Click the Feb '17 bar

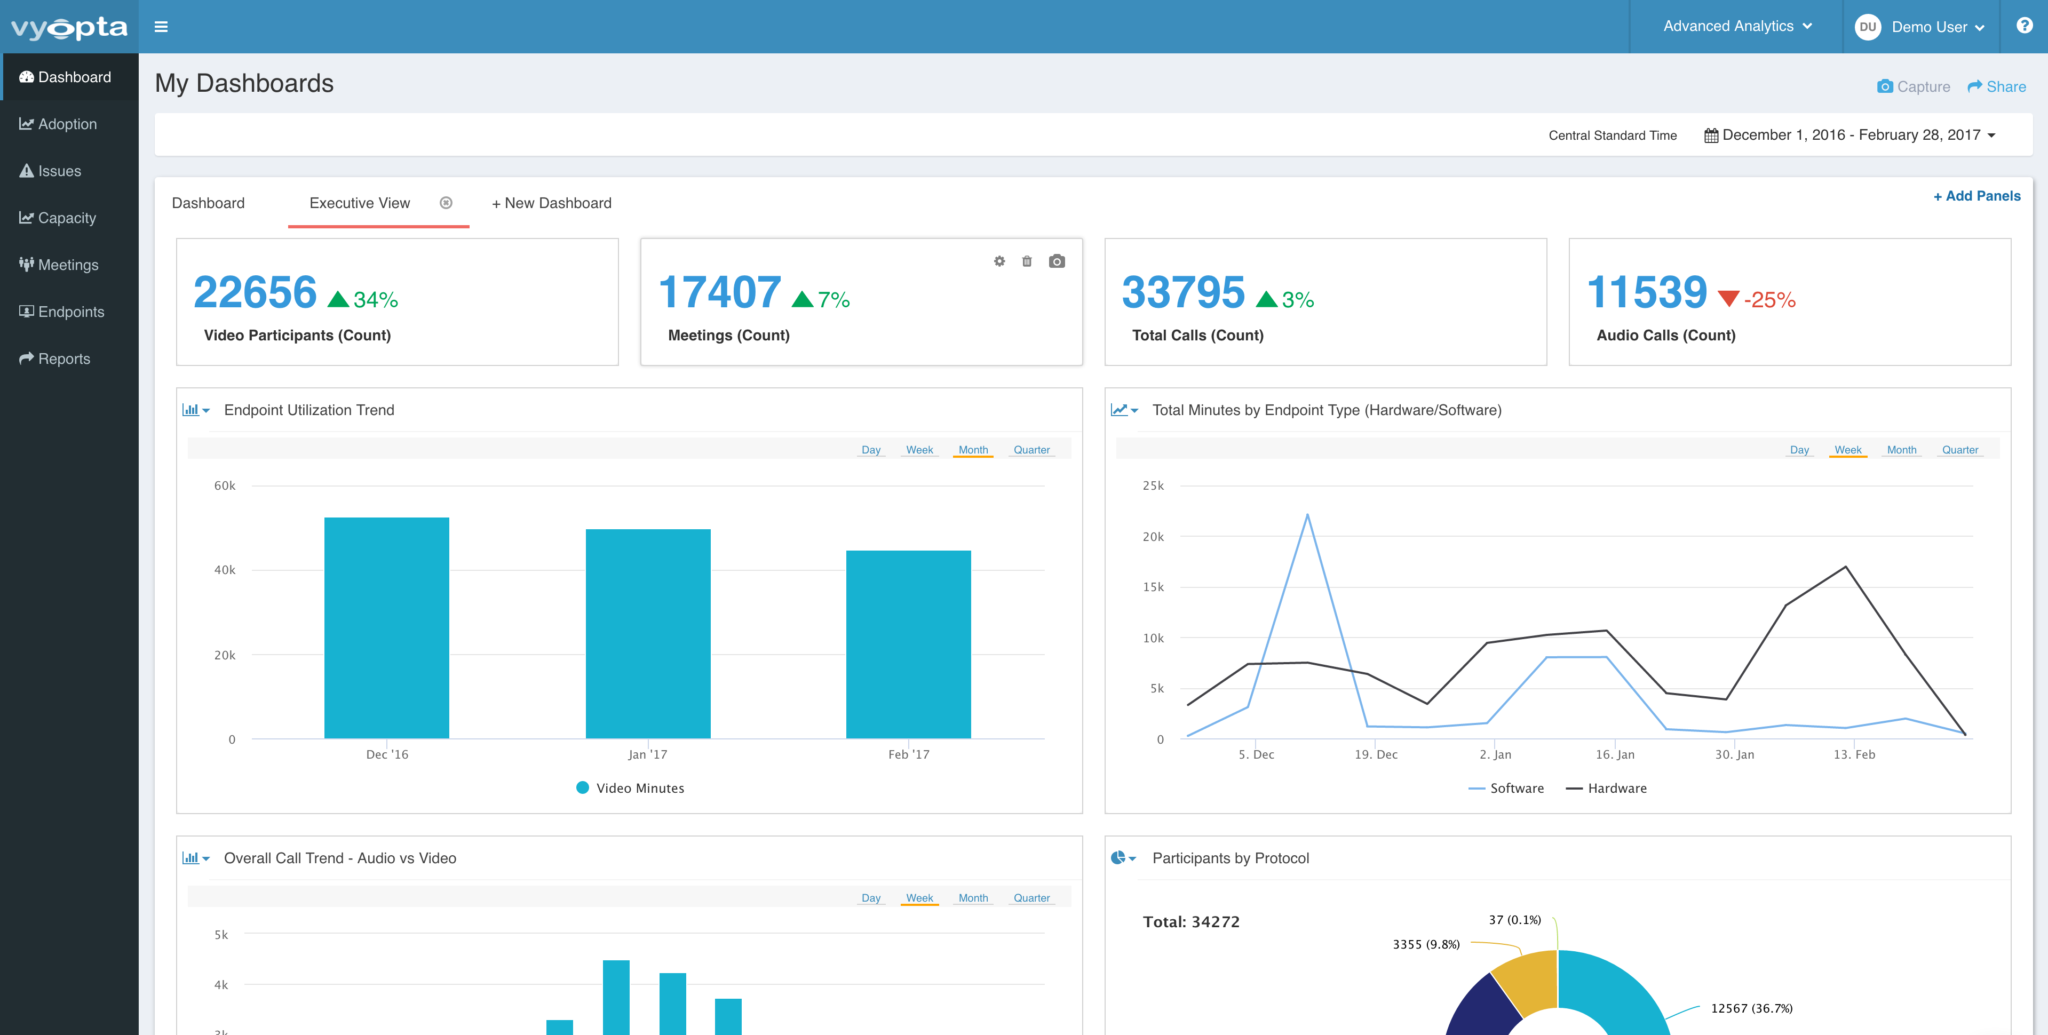tap(909, 645)
